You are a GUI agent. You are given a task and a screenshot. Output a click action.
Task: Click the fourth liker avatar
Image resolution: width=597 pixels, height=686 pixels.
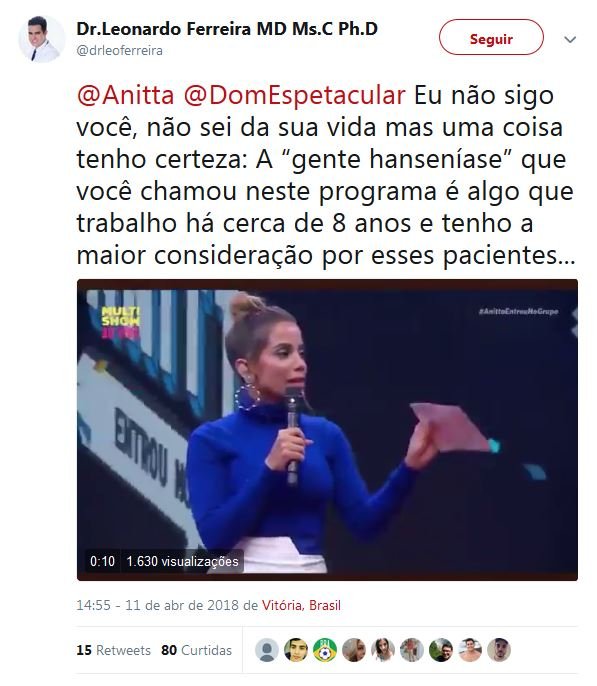coord(354,650)
